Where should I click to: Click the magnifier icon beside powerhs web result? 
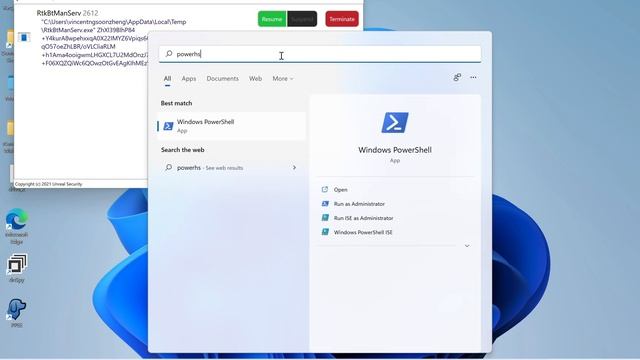(x=169, y=167)
